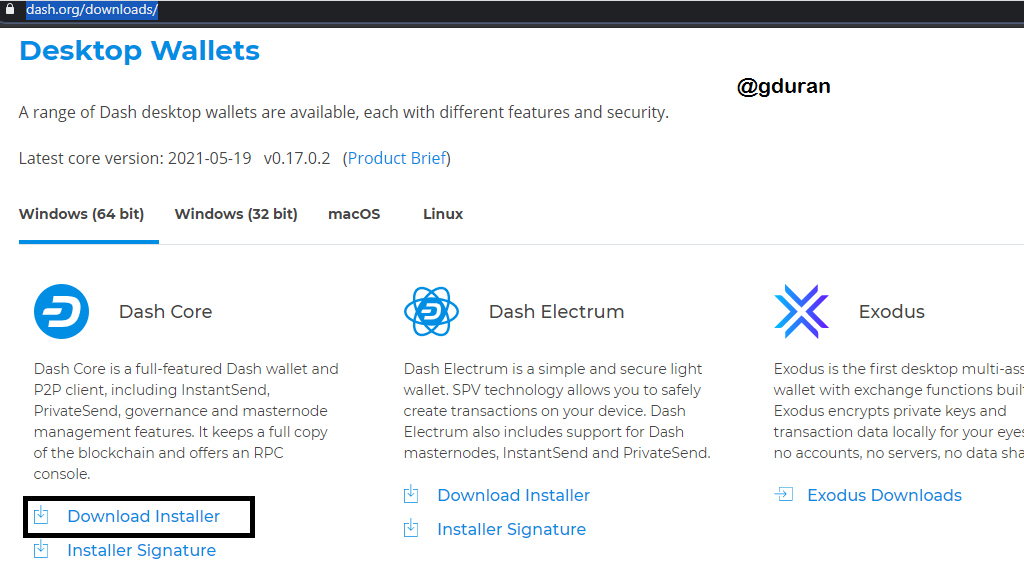
Task: Click Dash Core Download Installer link
Action: click(144, 516)
